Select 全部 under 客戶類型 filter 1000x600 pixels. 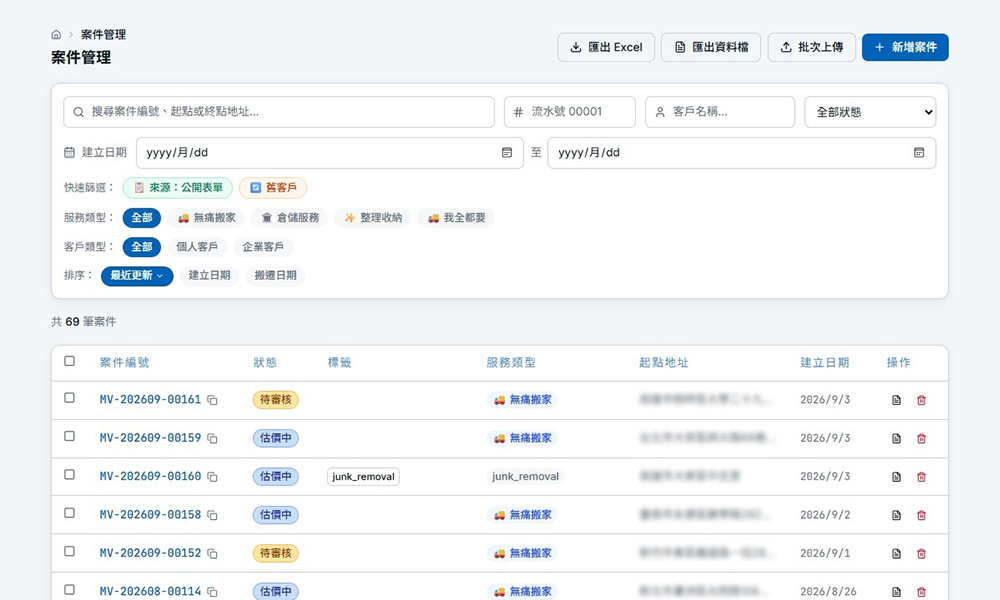142,247
